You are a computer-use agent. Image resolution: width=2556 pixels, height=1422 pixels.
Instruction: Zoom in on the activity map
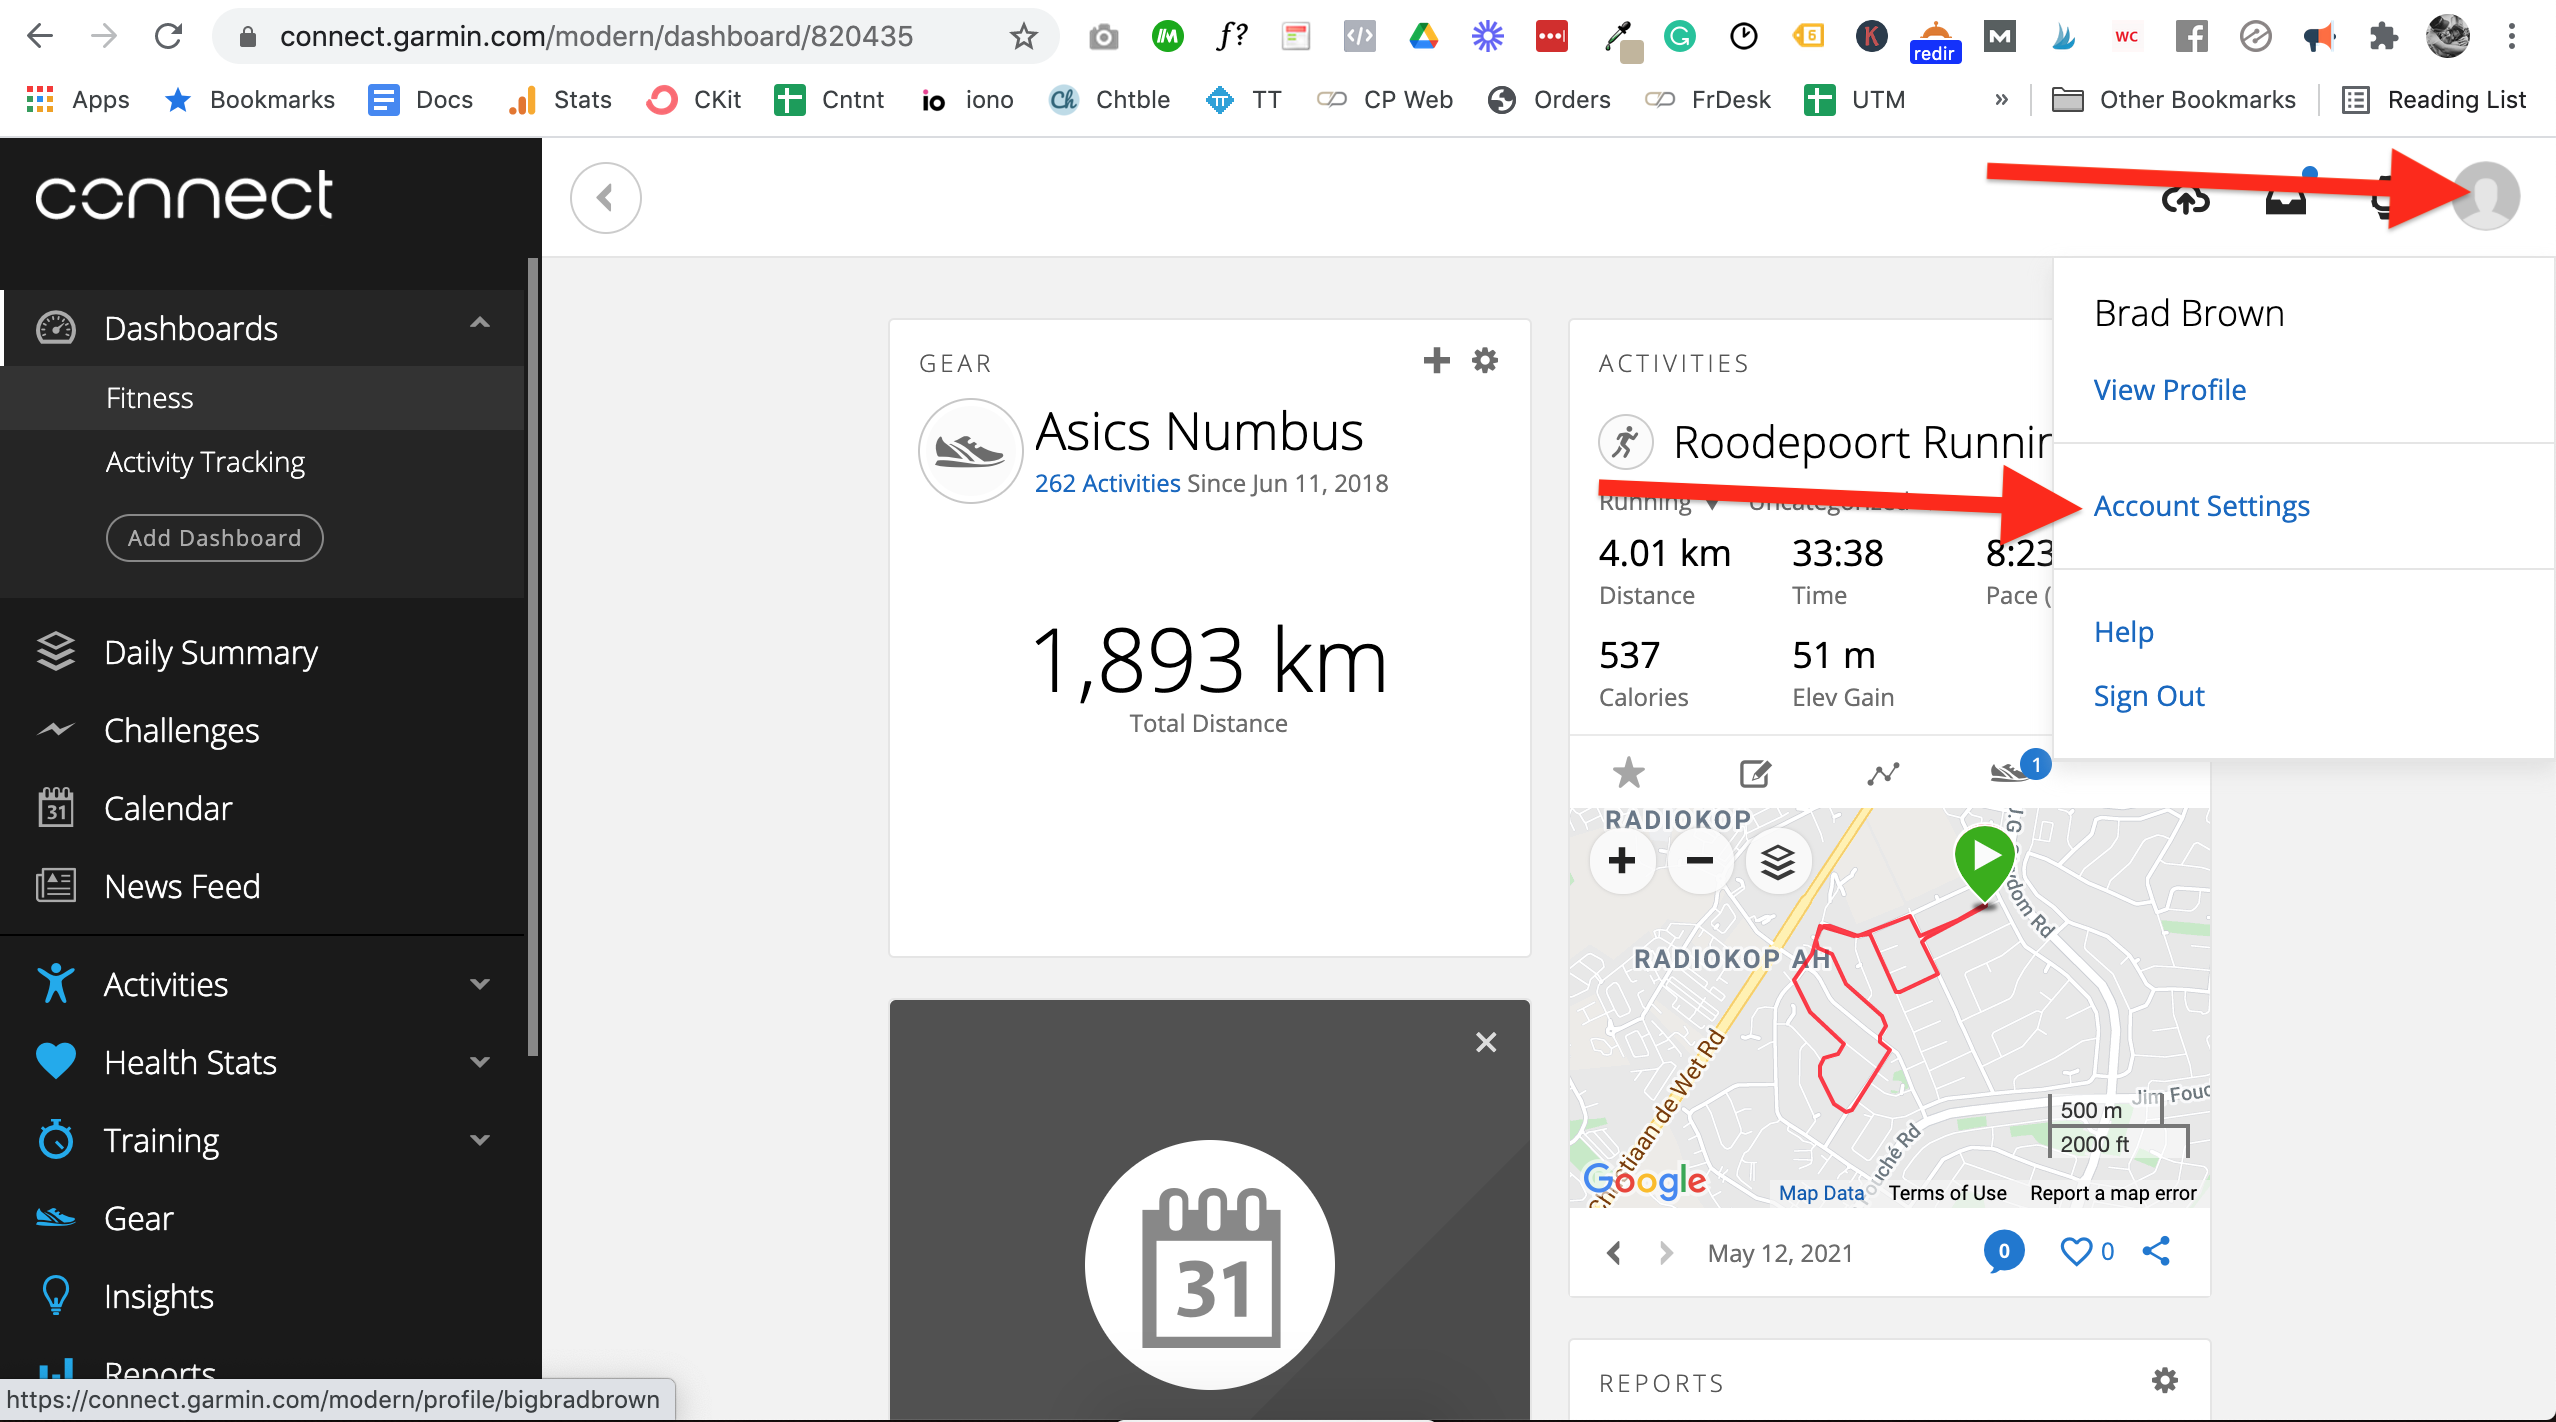tap(1621, 861)
